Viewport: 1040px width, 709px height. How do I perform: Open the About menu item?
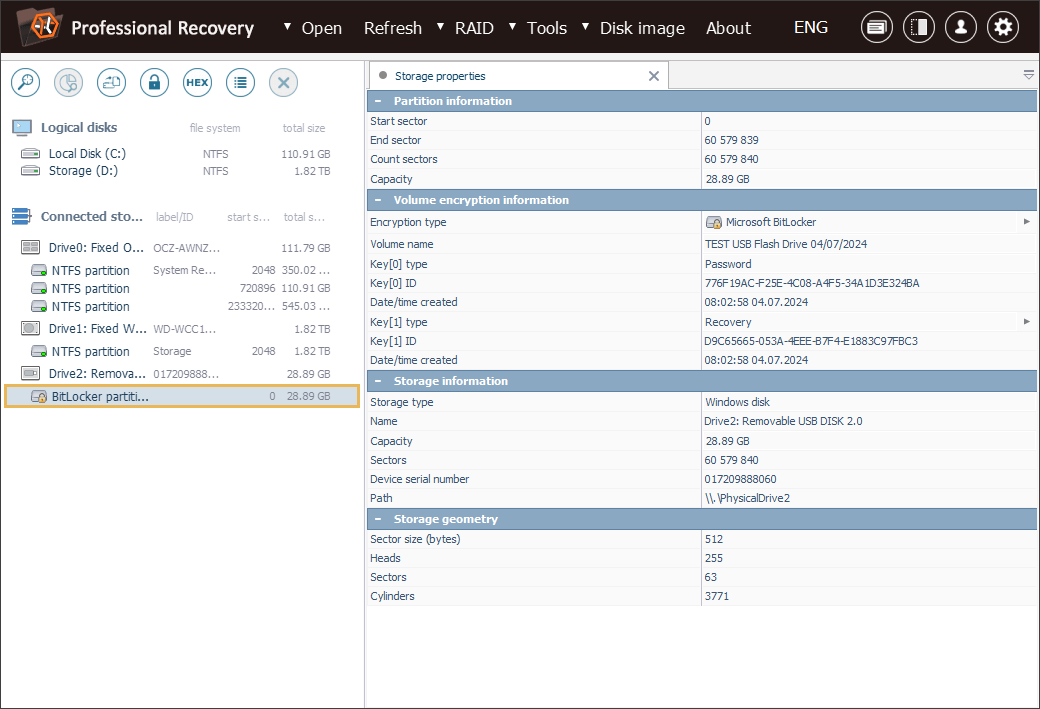coord(728,28)
